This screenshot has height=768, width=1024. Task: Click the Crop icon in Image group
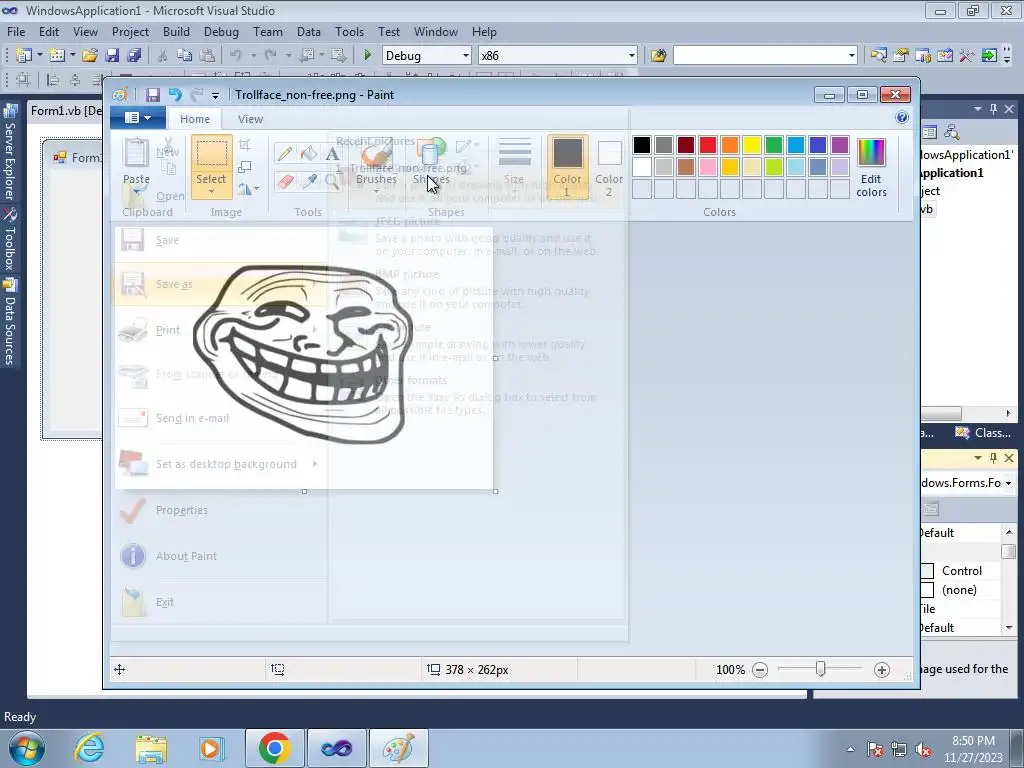245,145
